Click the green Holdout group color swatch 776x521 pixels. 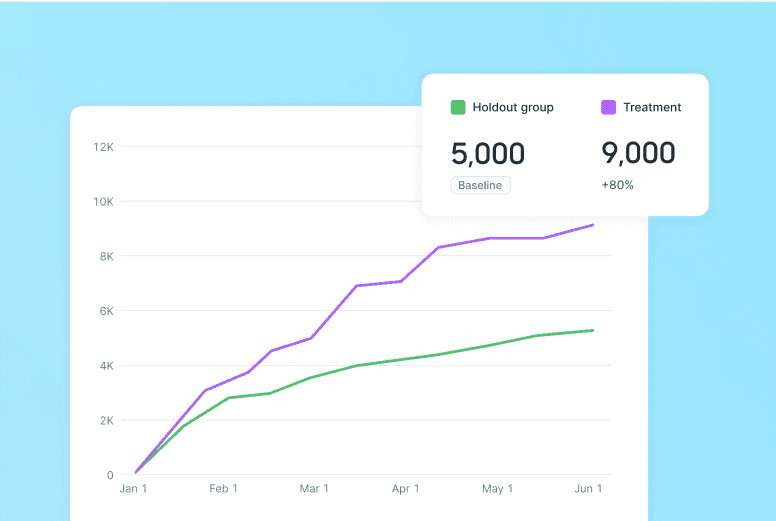(458, 107)
